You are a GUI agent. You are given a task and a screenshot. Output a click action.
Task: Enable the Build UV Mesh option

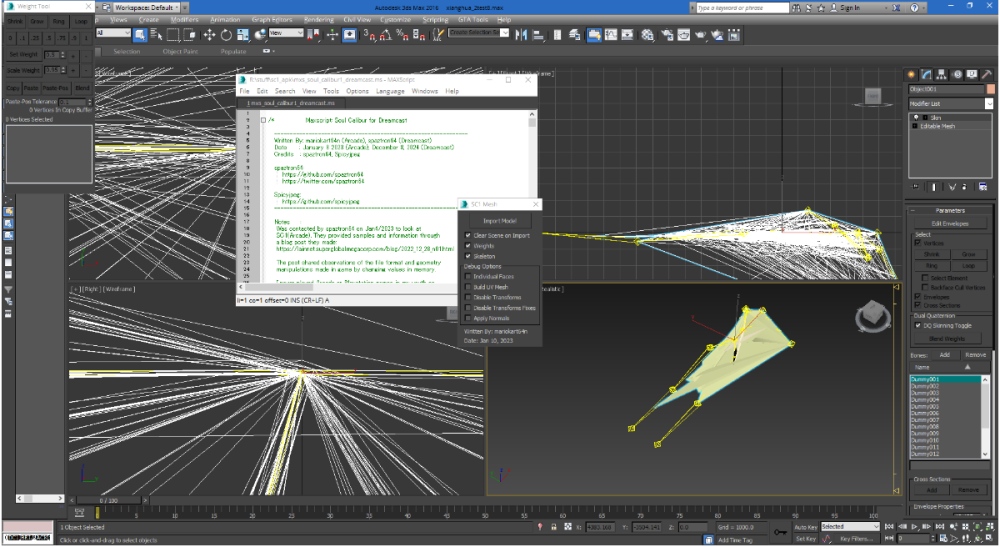coord(468,286)
